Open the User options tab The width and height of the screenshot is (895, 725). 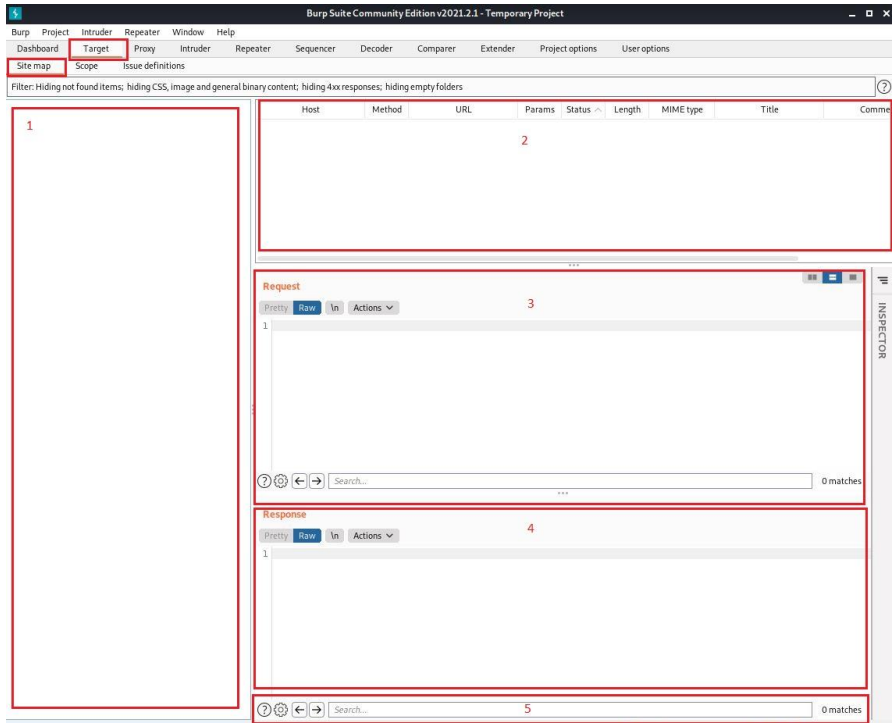(646, 49)
